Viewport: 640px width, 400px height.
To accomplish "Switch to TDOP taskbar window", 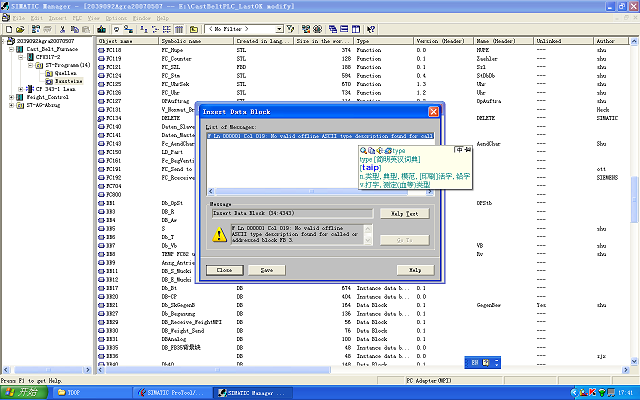I will [92, 393].
